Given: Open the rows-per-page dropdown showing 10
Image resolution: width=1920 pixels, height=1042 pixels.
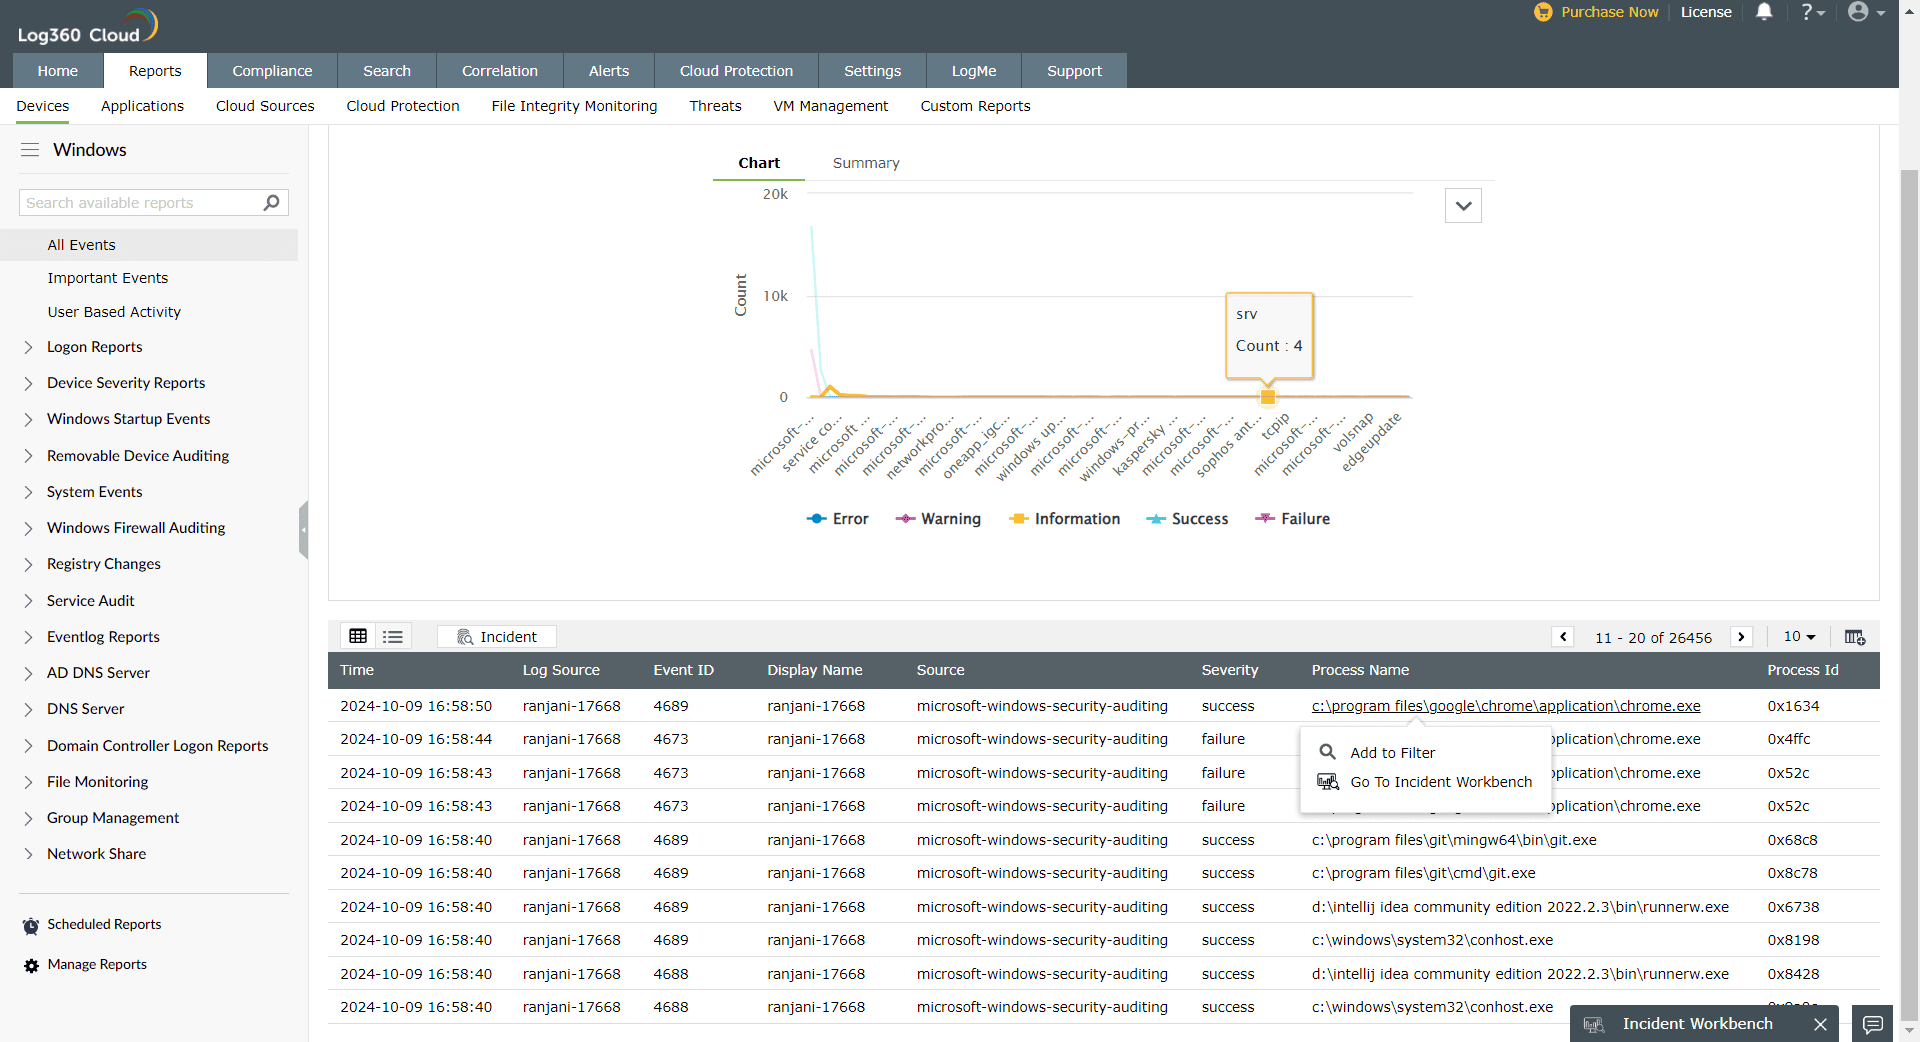Looking at the screenshot, I should tap(1799, 637).
